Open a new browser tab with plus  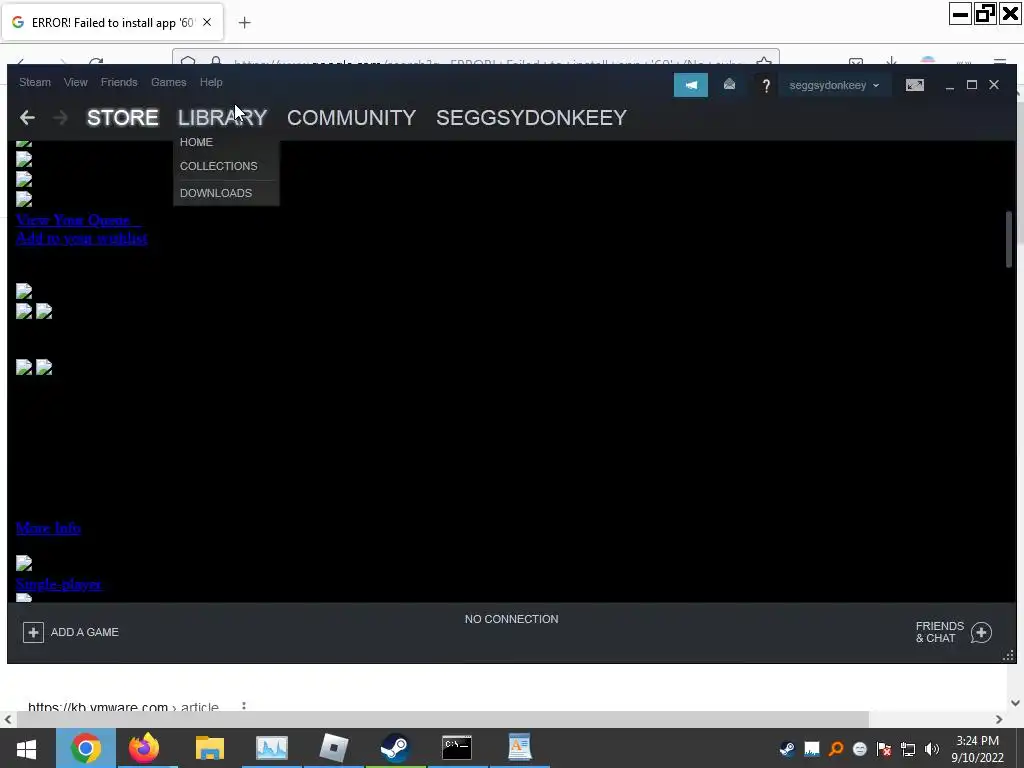(x=244, y=23)
